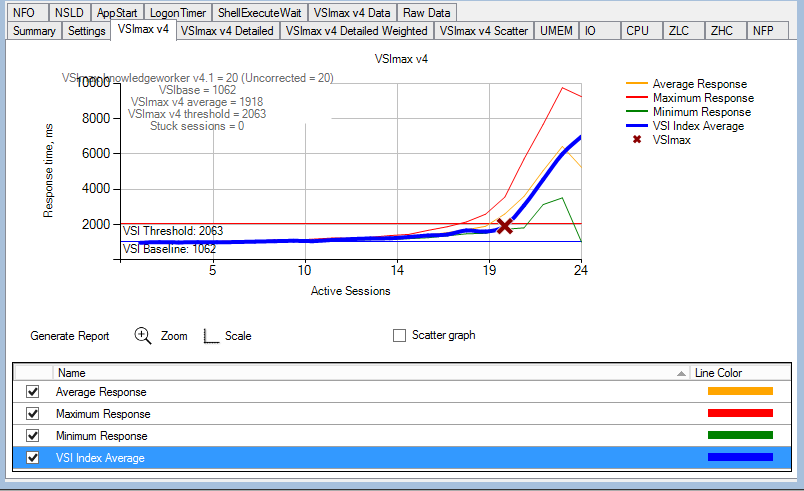804x491 pixels.
Task: Open the VSImax v4 Scatter tab
Action: coord(483,31)
